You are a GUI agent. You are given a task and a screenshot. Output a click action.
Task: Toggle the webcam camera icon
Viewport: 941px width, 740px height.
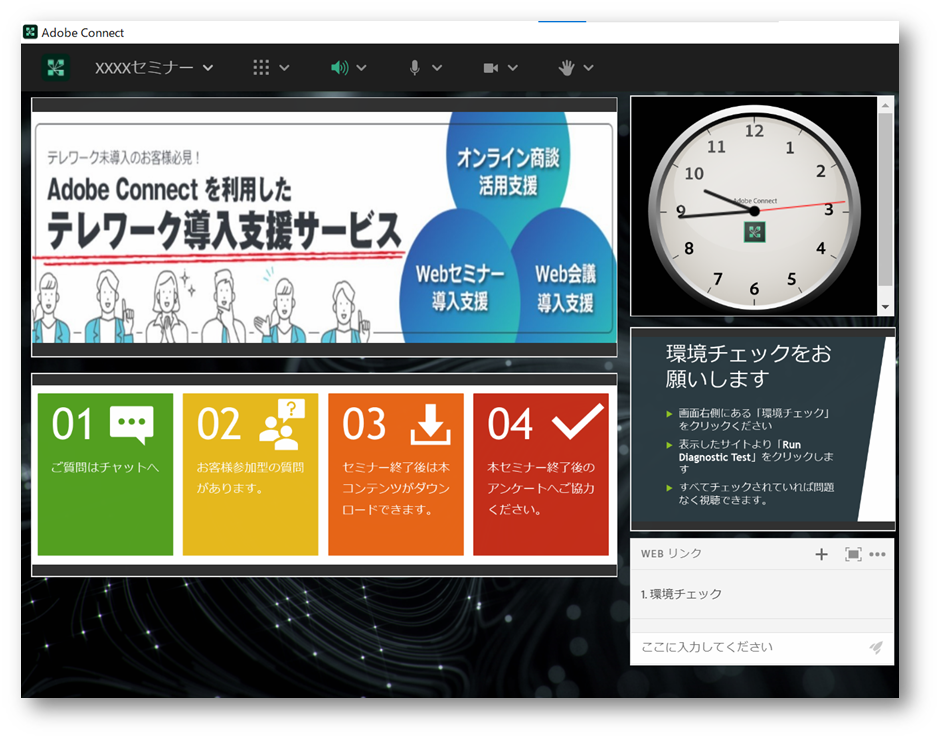[491, 68]
